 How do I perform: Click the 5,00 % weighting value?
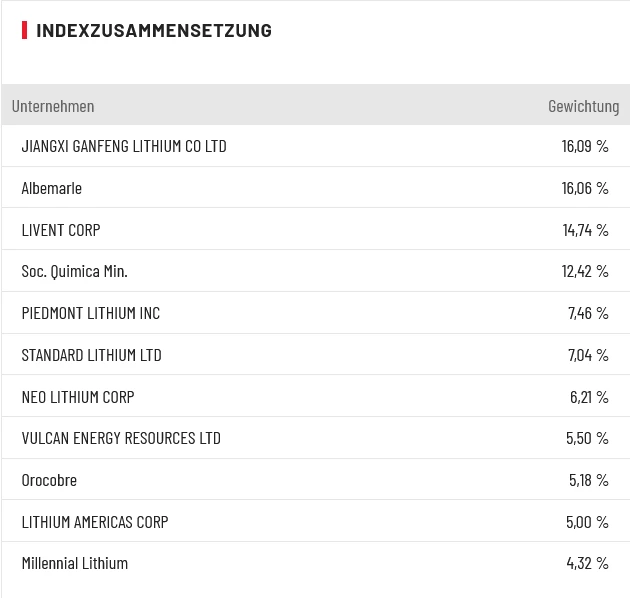(587, 522)
